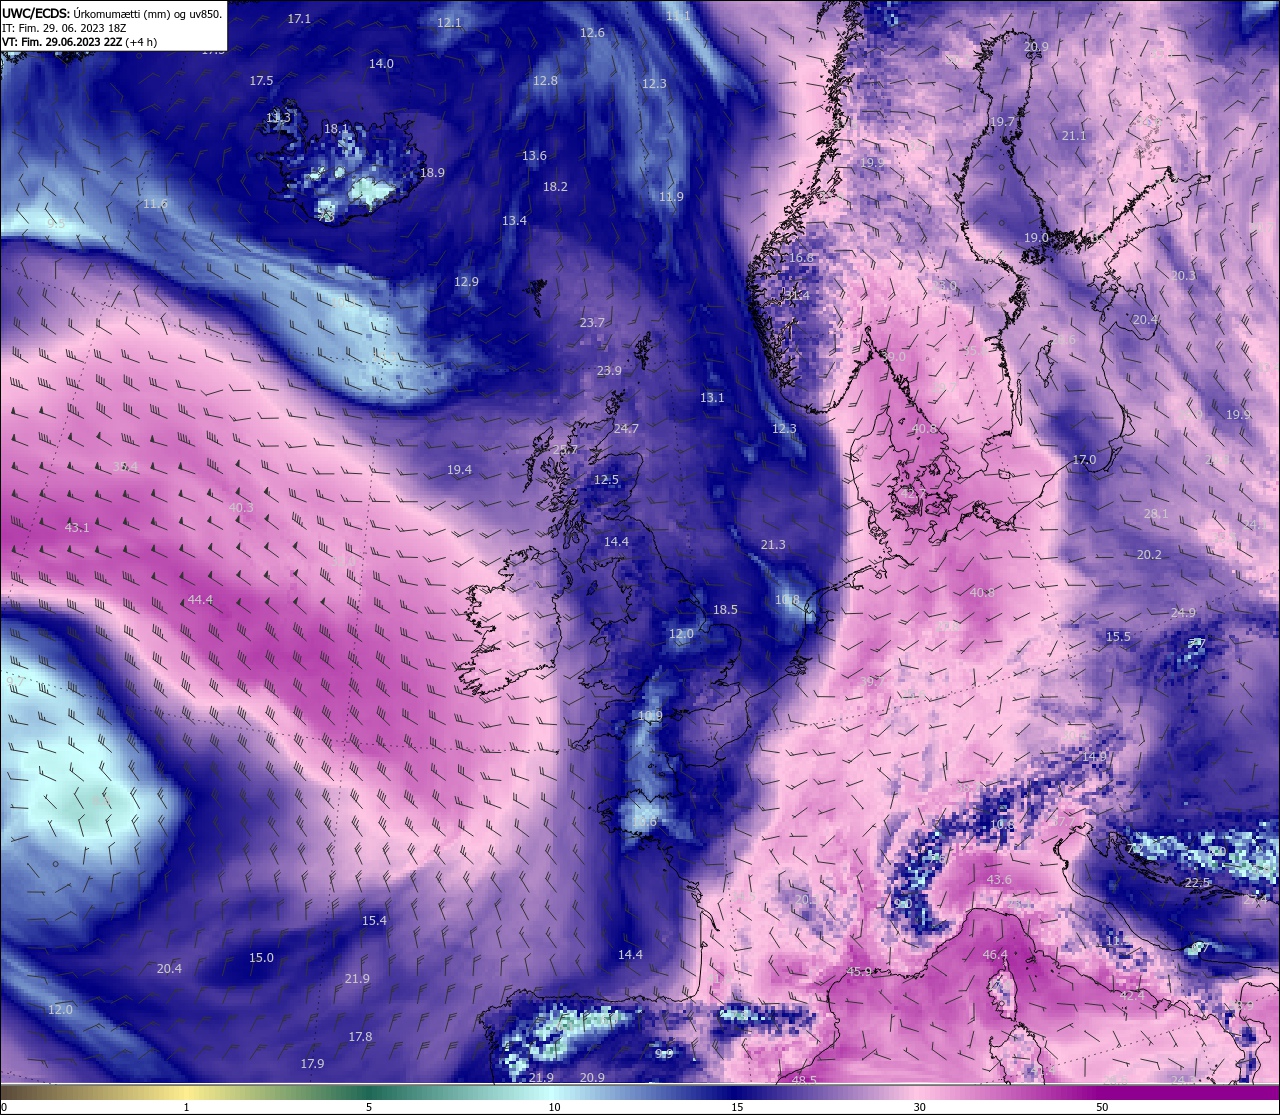Click the VT valid time 22Z line
1280x1115 pixels.
pyautogui.click(x=80, y=42)
